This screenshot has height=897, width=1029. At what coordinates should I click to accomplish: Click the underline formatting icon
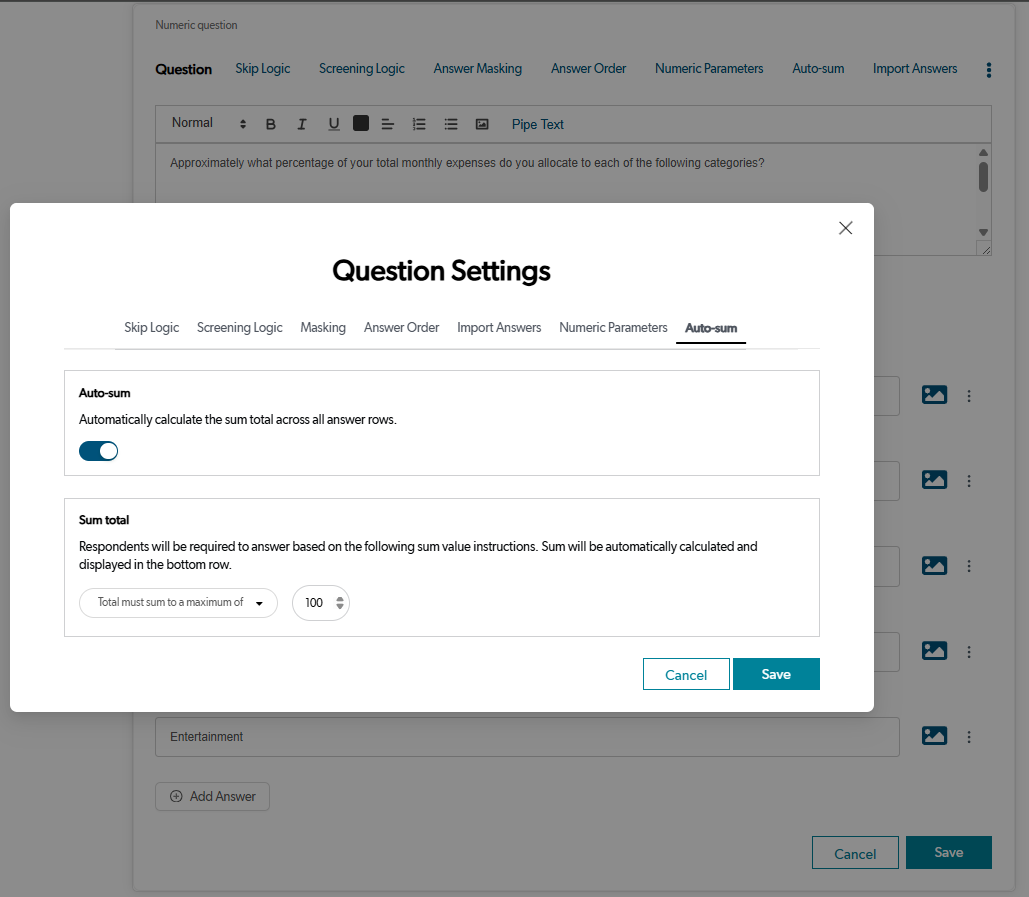coord(333,124)
